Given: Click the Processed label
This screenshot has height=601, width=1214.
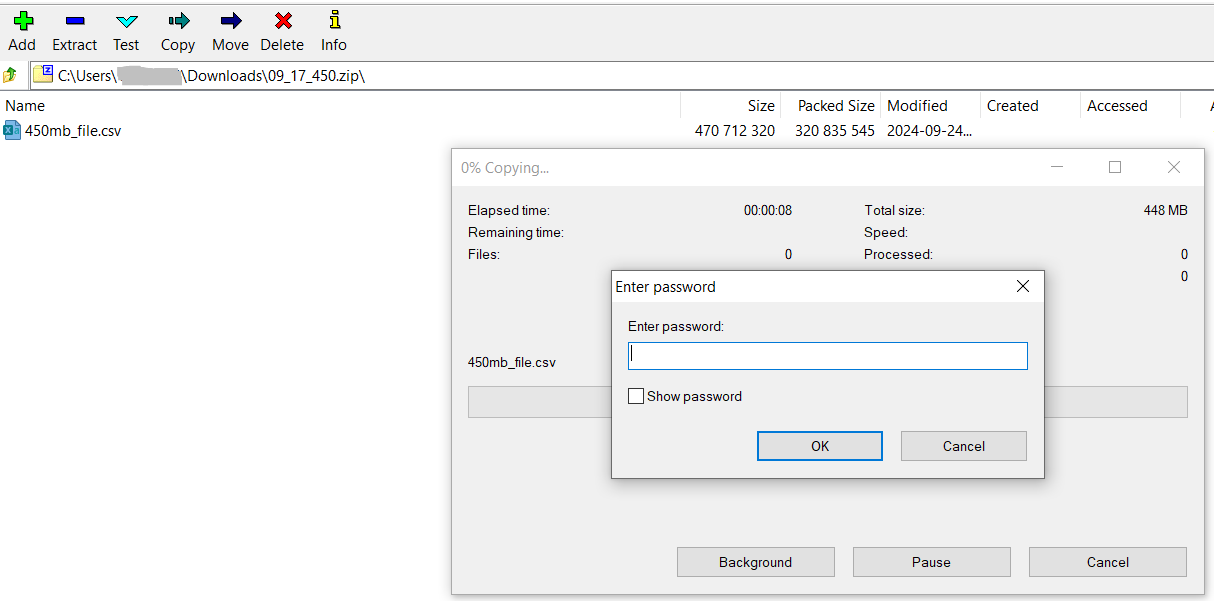Looking at the screenshot, I should (898, 254).
